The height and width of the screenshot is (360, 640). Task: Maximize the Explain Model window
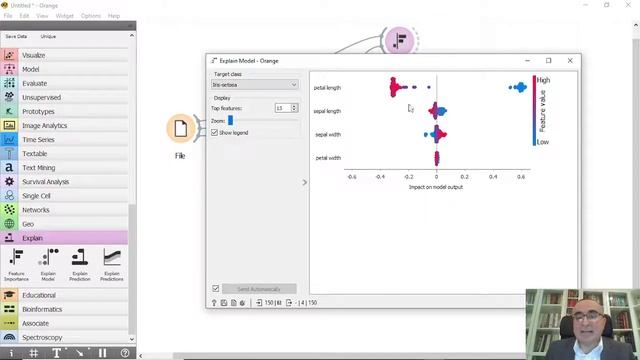[x=549, y=60]
